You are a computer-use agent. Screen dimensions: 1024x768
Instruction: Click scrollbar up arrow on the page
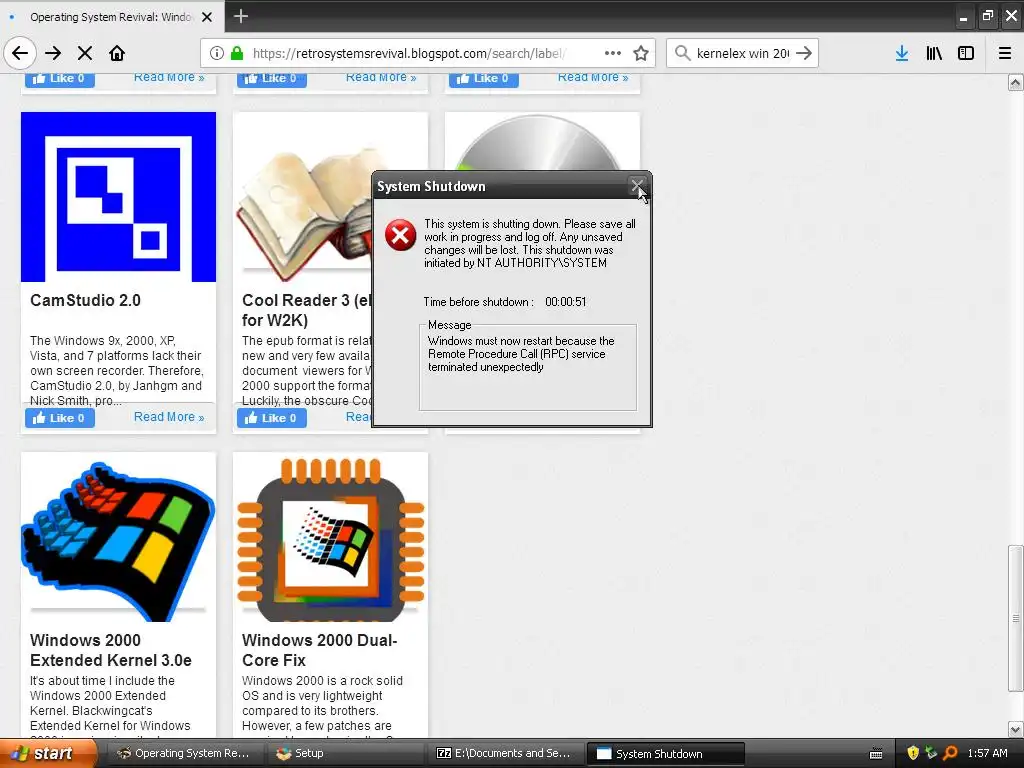[x=1016, y=82]
